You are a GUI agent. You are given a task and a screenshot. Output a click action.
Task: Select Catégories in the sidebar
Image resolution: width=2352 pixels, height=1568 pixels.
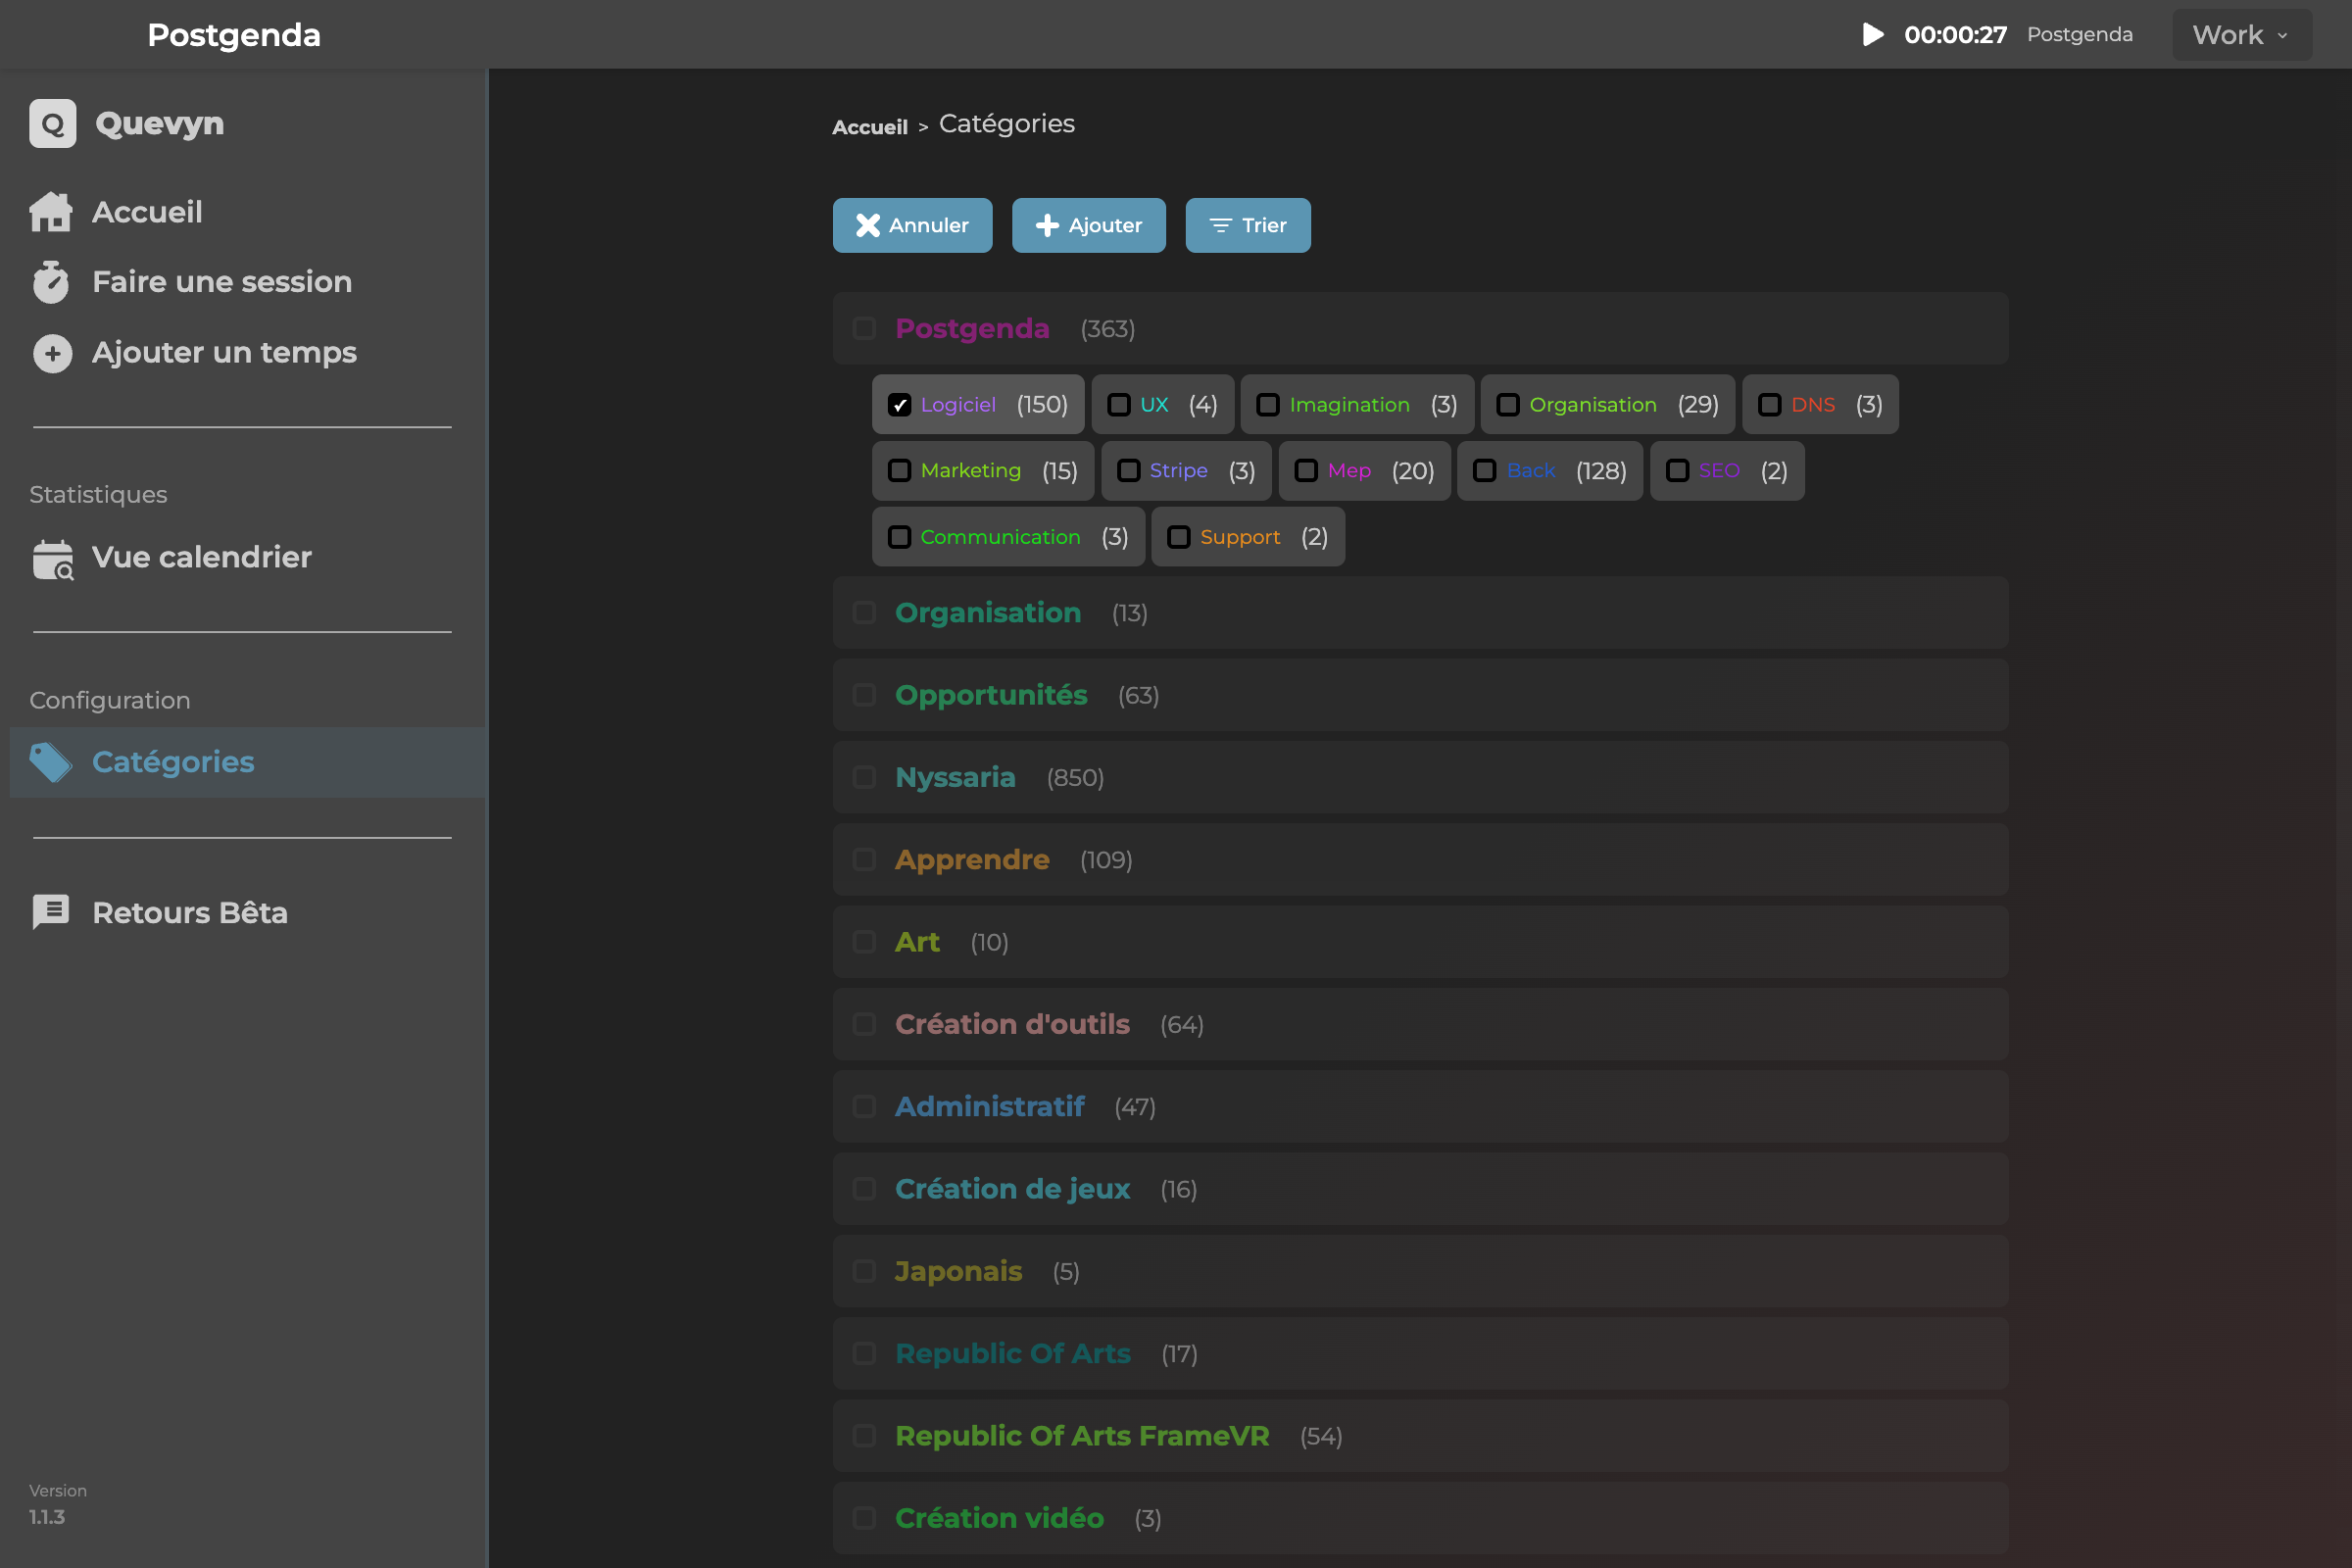click(x=249, y=762)
